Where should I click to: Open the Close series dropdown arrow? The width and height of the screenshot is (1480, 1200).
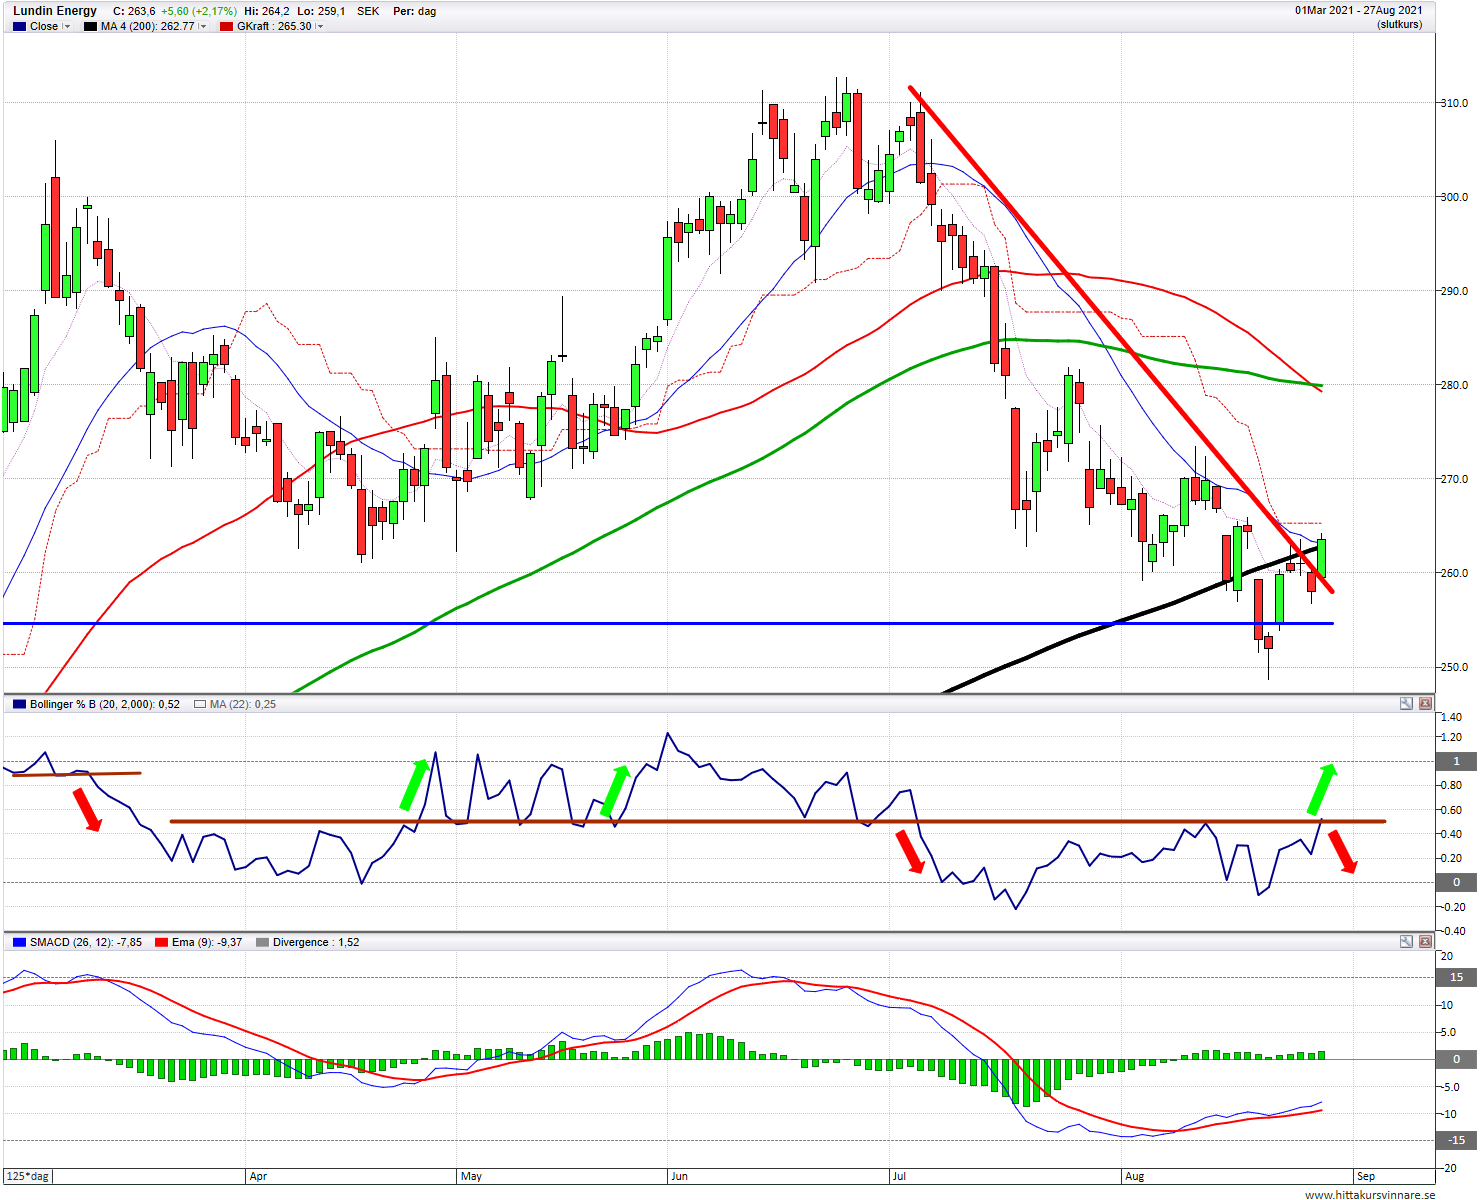(x=67, y=27)
